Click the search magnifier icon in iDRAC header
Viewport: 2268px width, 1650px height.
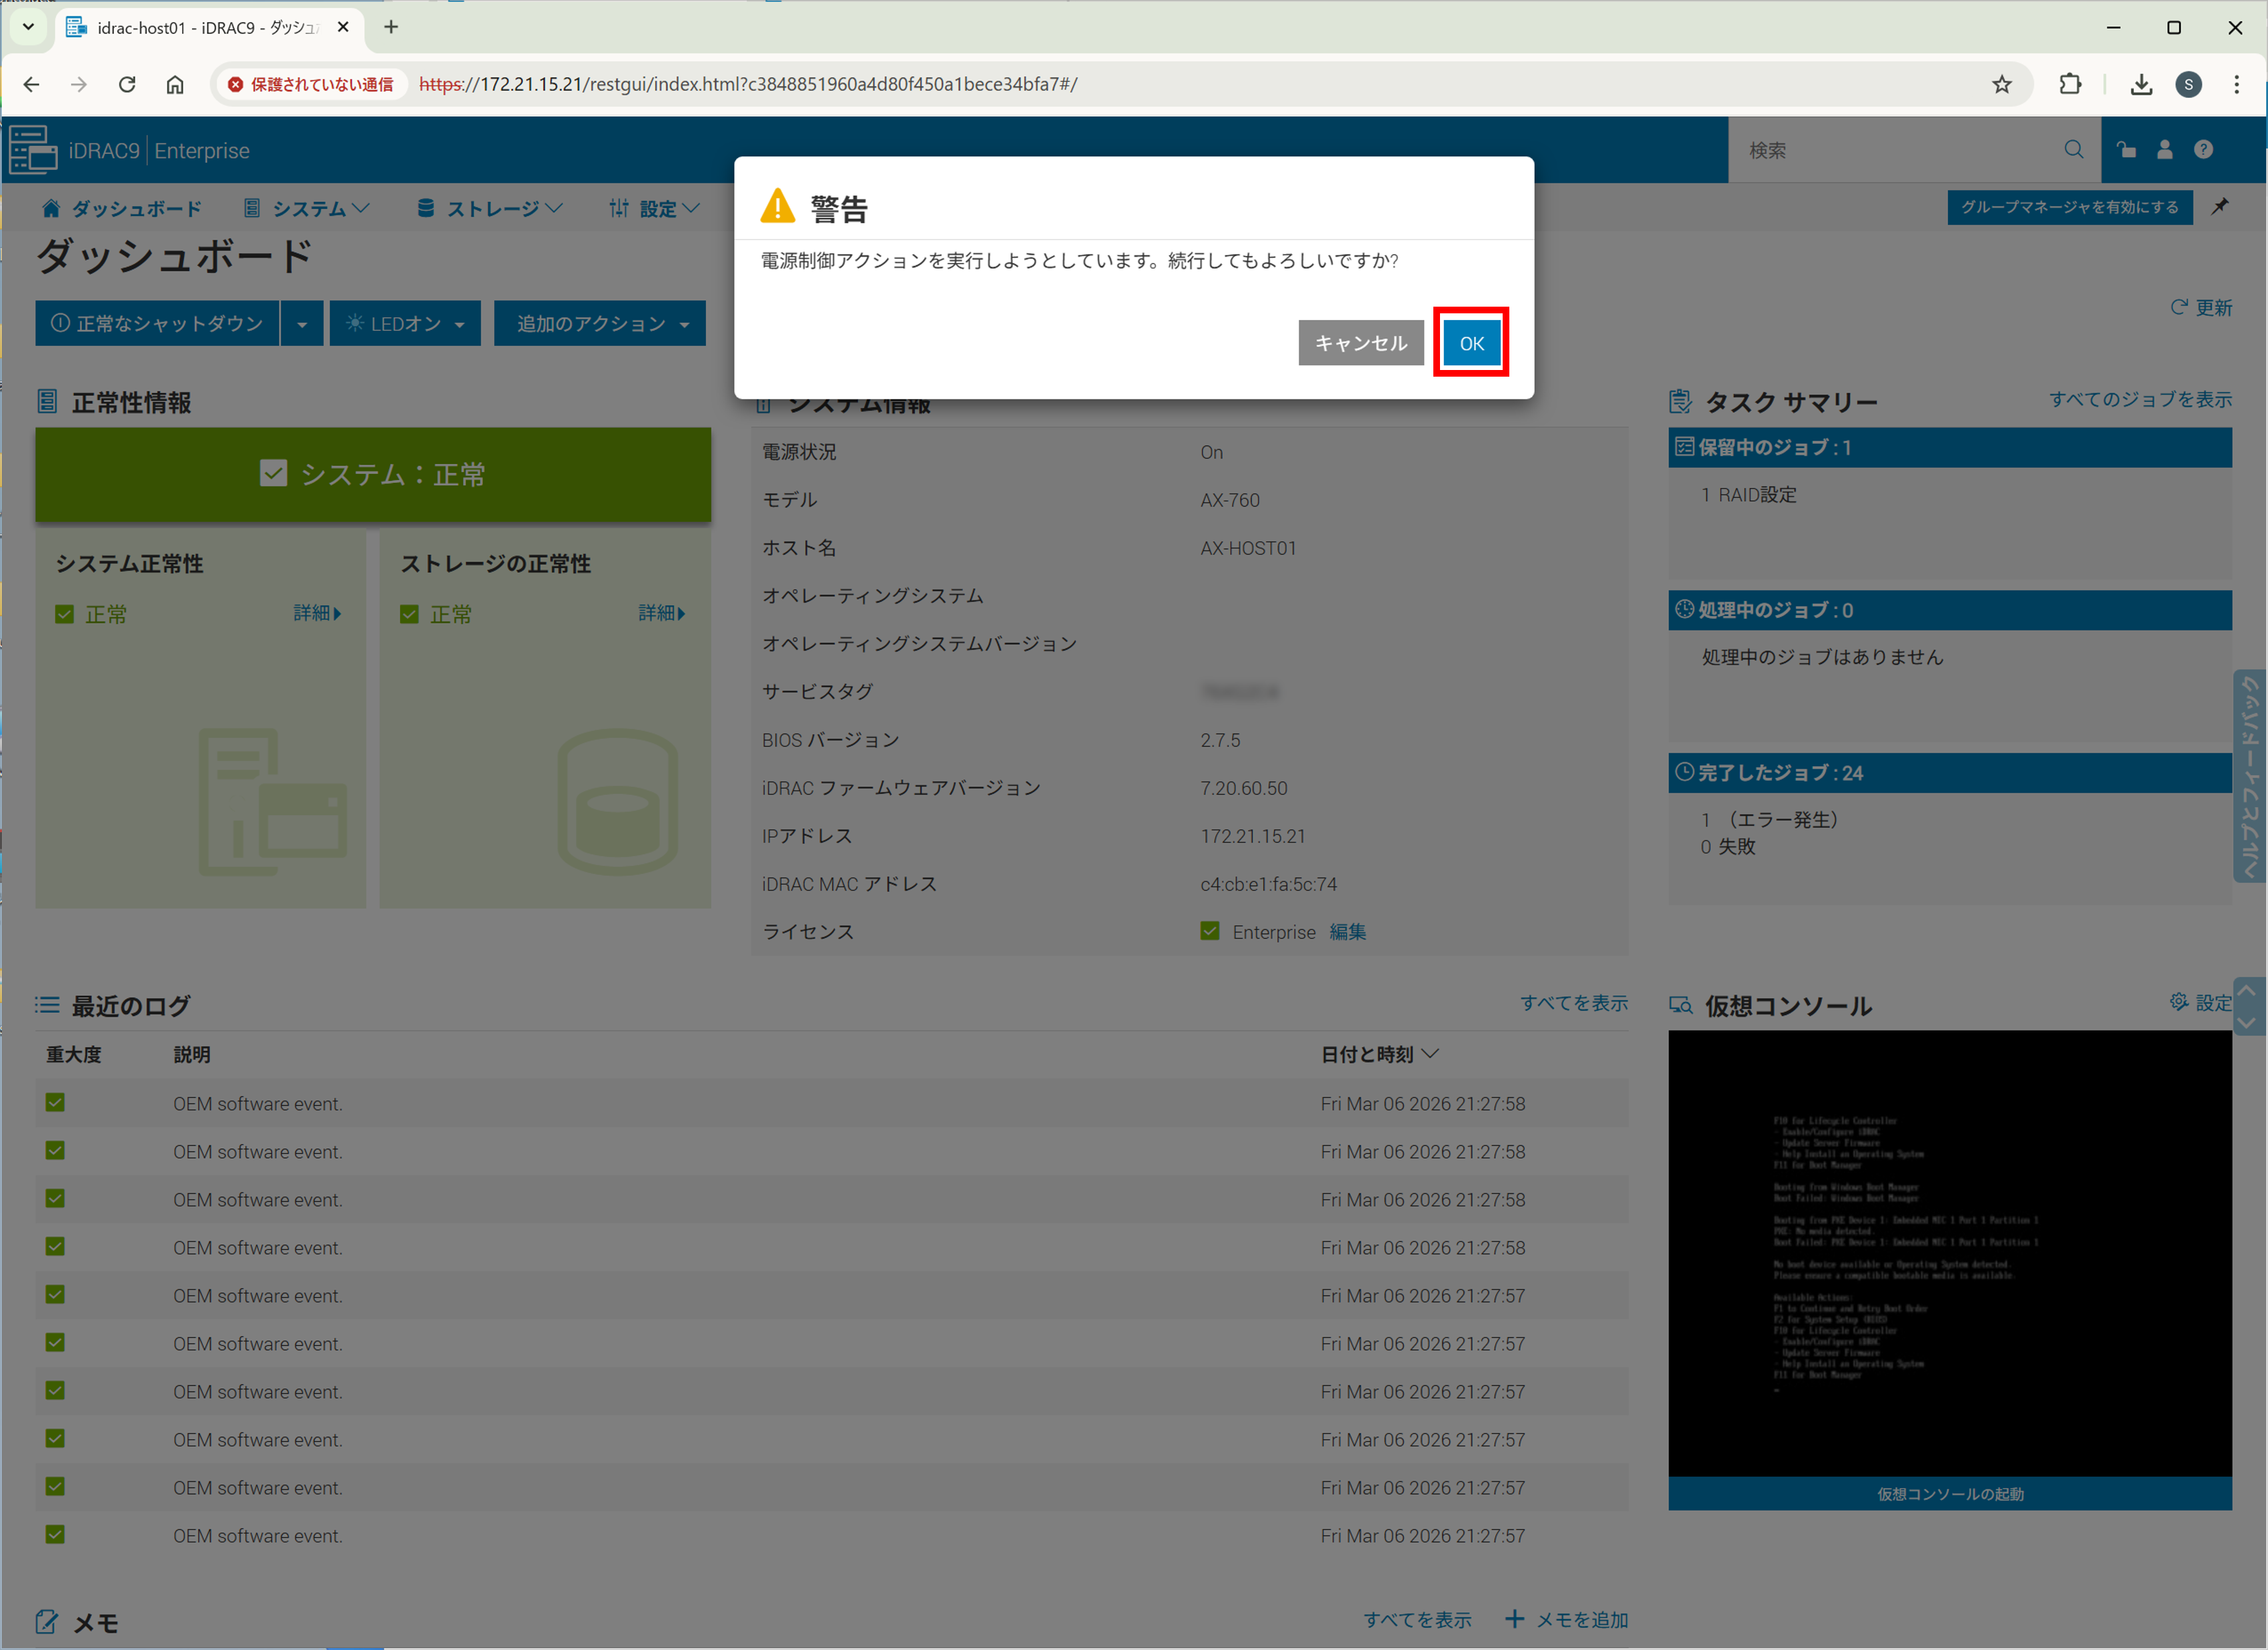(2073, 150)
